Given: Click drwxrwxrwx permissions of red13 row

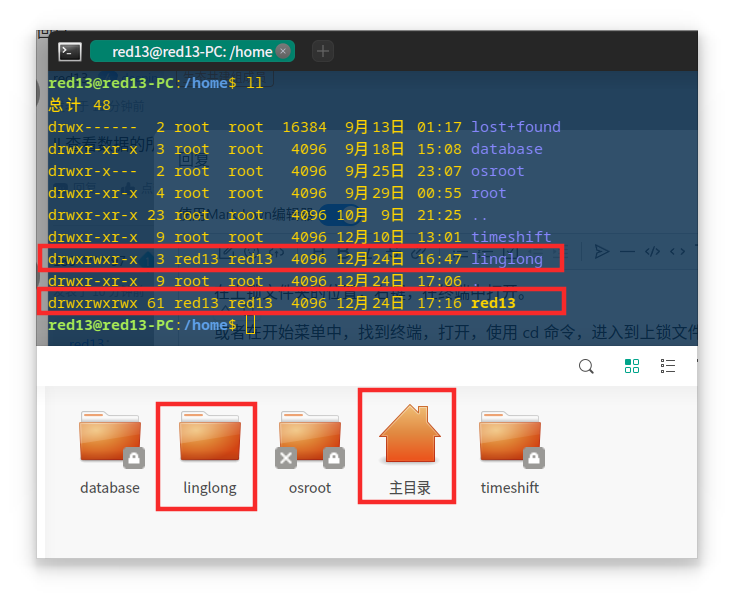Looking at the screenshot, I should pyautogui.click(x=93, y=303).
